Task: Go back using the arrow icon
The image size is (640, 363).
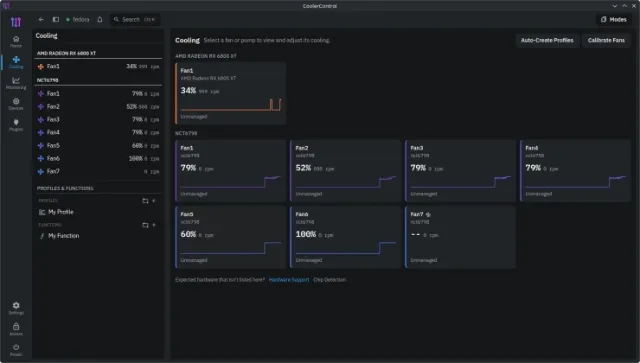Action: click(x=41, y=19)
